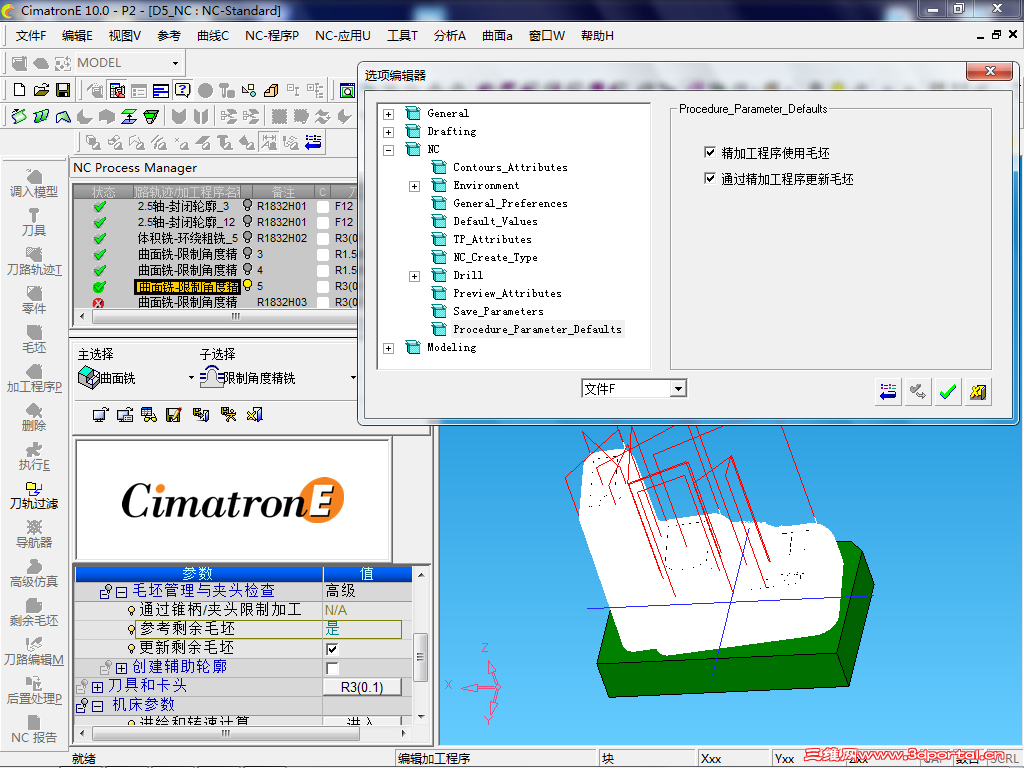Screen dimensions: 1024x768
Task: Toggle C column checkbox for 2.5轴-封闭轮廓_12
Action: pos(323,222)
